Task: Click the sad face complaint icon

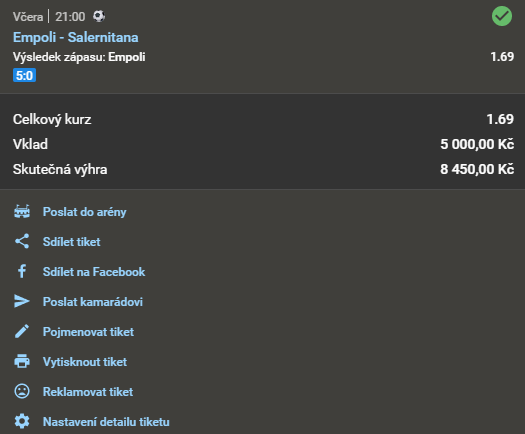Action: [x=22, y=391]
